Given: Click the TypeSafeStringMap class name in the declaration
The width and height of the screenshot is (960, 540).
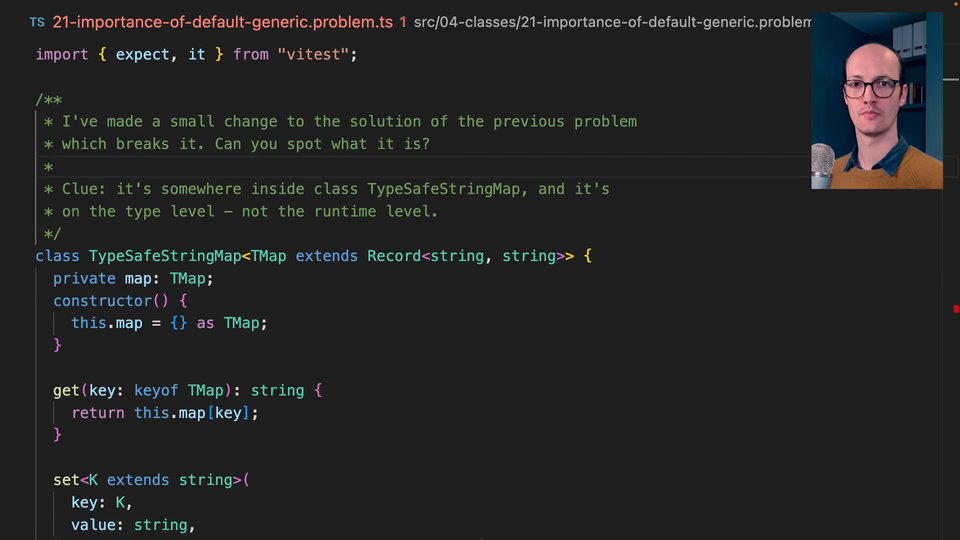Looking at the screenshot, I should pyautogui.click(x=165, y=256).
